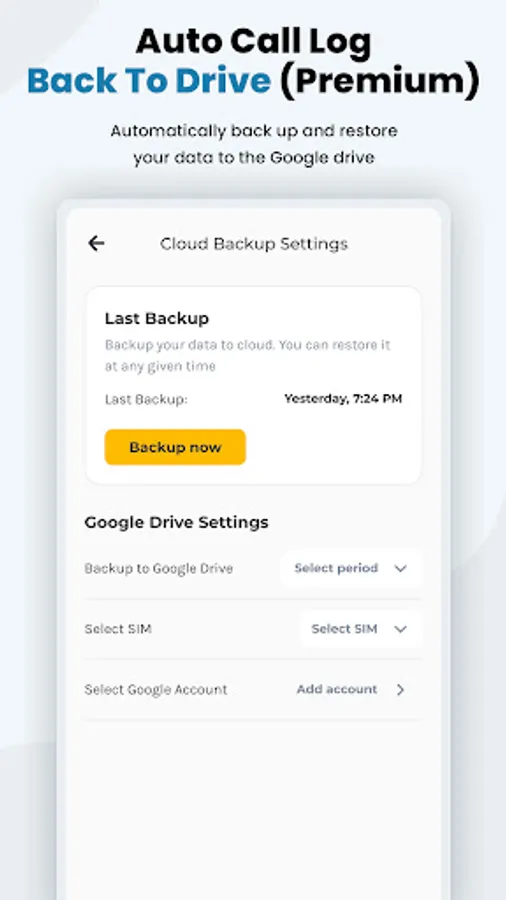Click the Yesterday, 7:24 PM timestamp
The image size is (506, 900).
point(343,398)
